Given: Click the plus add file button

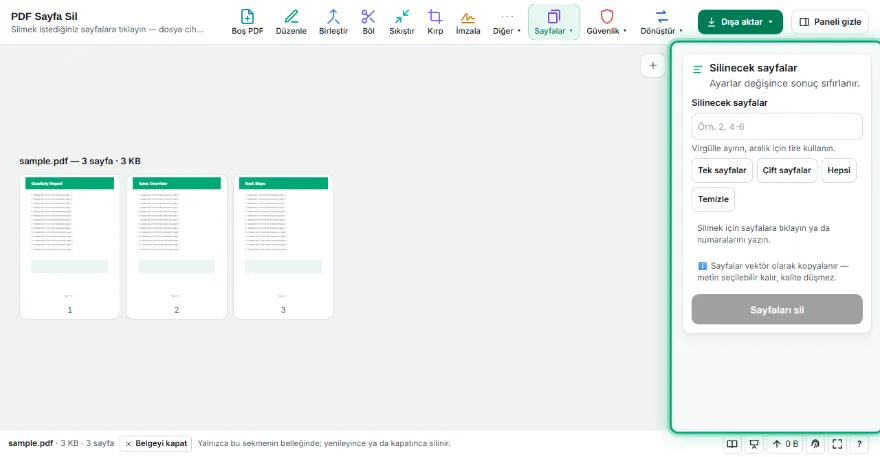Looking at the screenshot, I should 653,66.
